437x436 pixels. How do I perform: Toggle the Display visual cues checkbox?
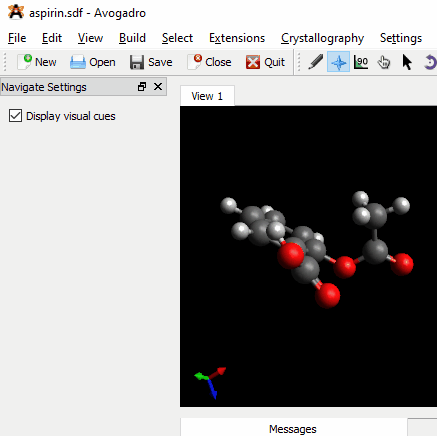tap(15, 116)
